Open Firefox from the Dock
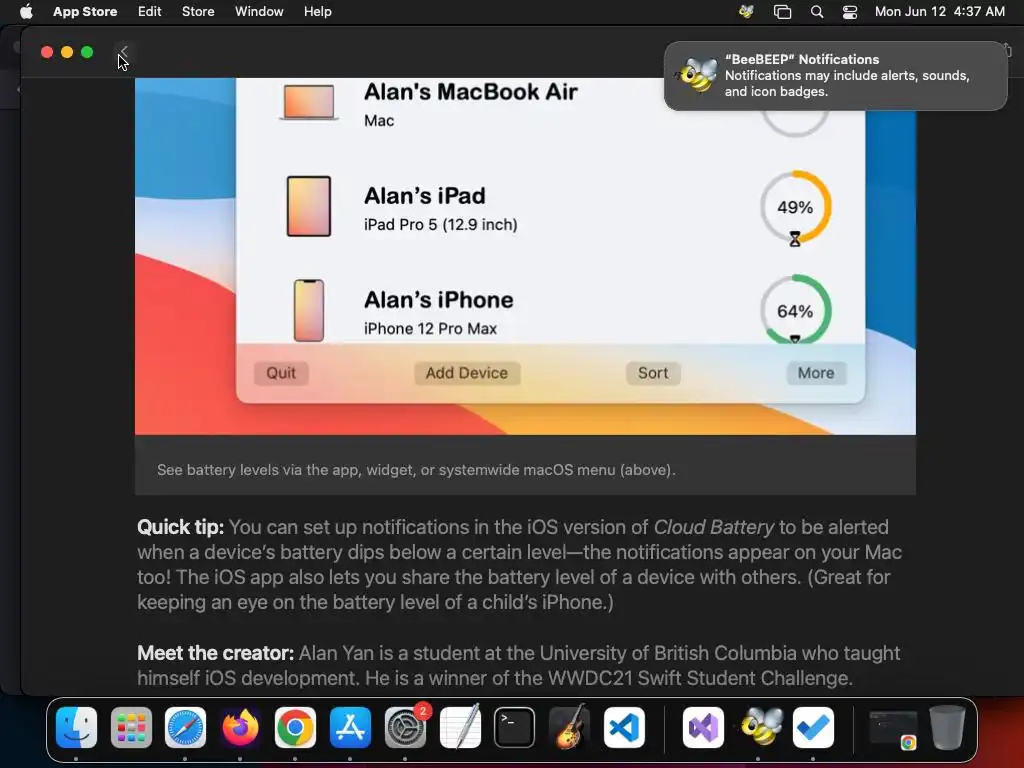Image resolution: width=1024 pixels, height=768 pixels. coord(240,727)
